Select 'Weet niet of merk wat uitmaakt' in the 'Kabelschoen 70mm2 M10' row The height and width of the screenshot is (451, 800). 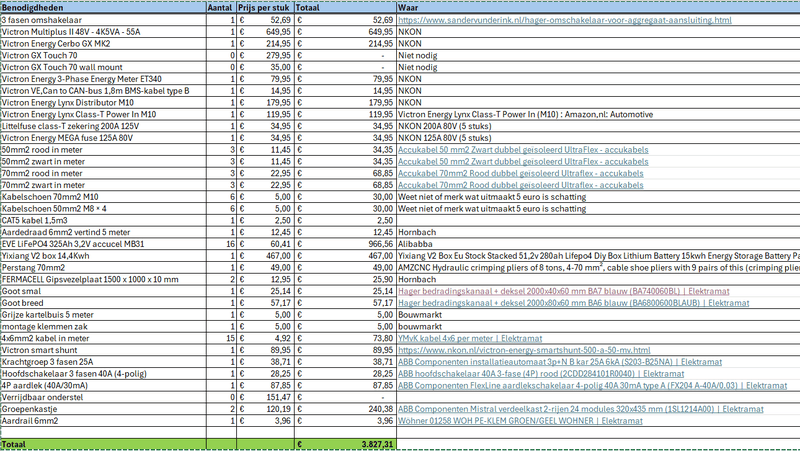pos(598,196)
